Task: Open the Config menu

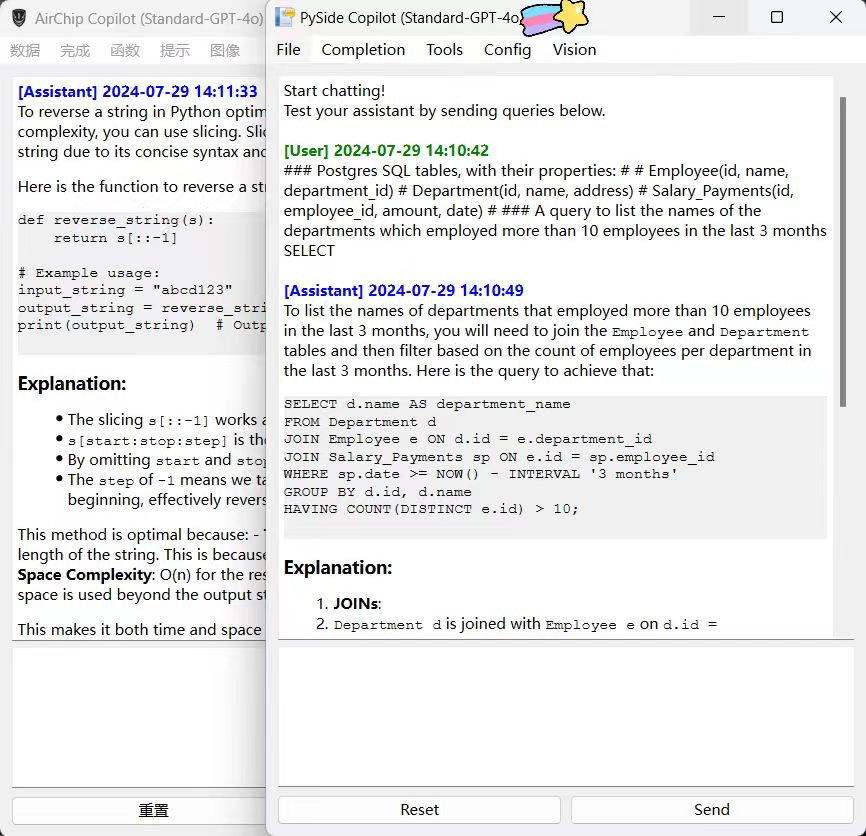Action: (x=507, y=49)
